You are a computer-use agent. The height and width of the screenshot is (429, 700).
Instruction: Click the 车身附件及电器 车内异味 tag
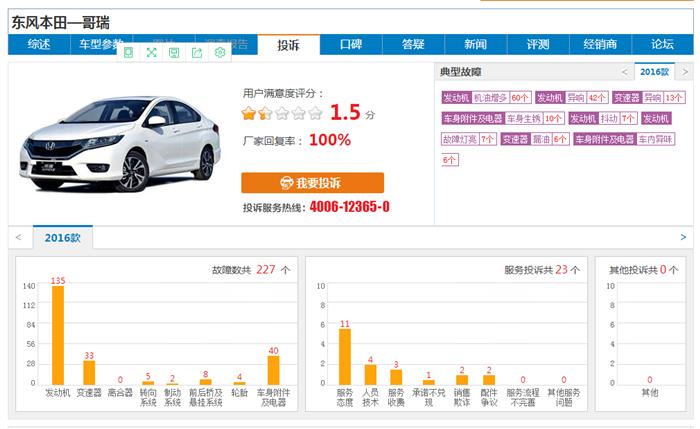[624, 139]
